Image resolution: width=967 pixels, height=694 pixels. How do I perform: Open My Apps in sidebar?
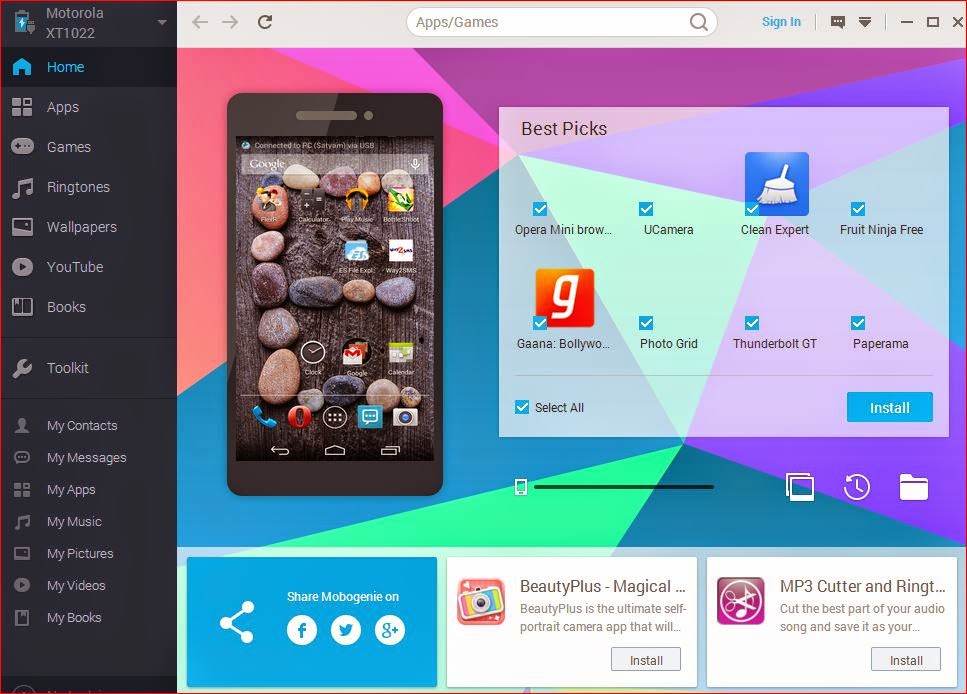(x=89, y=490)
